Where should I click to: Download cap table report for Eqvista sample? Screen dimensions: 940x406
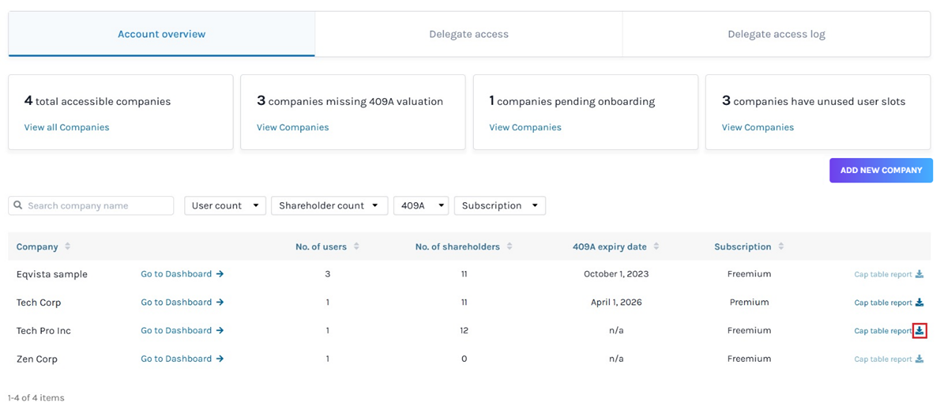tap(919, 274)
